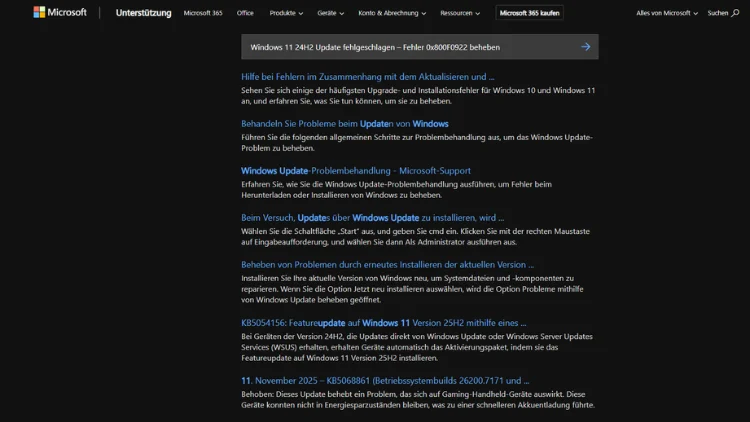Open the Unterstützung home link
Viewport: 750px width, 422px height.
point(143,13)
